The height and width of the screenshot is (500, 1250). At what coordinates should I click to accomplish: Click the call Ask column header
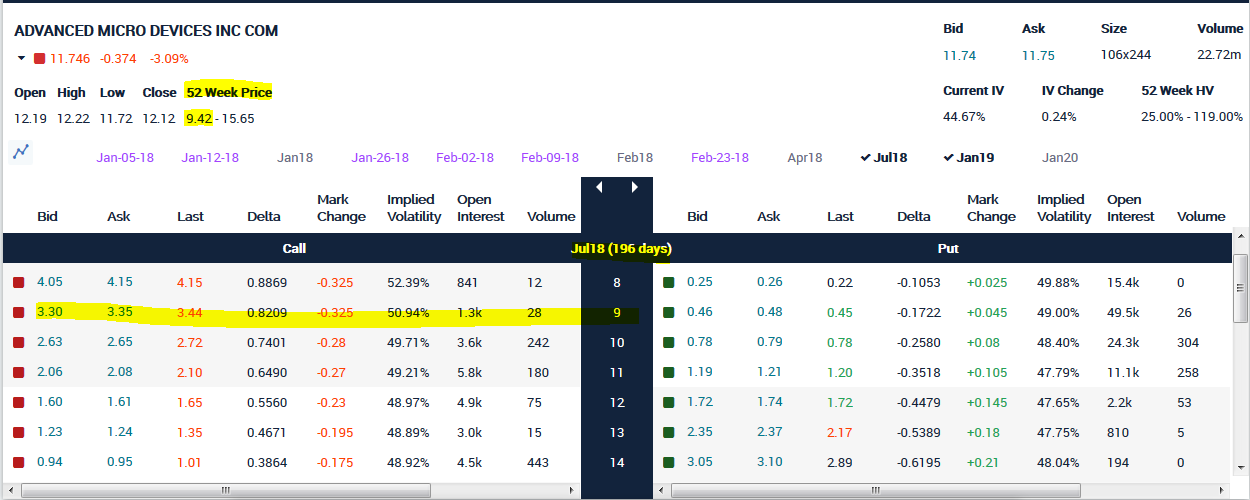click(x=118, y=216)
